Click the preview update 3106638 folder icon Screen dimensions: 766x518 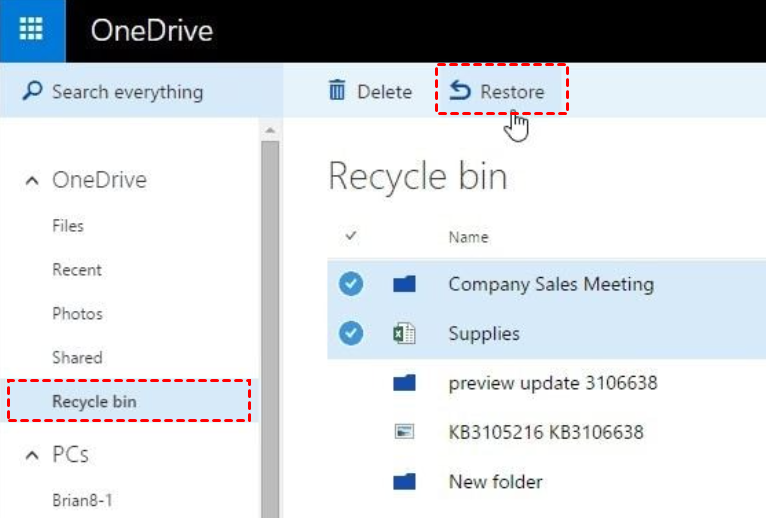[404, 383]
